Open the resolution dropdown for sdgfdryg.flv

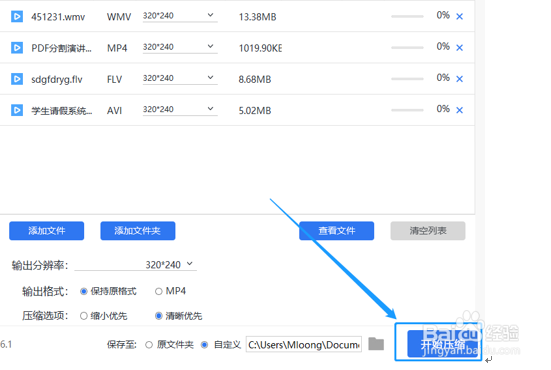tap(180, 78)
